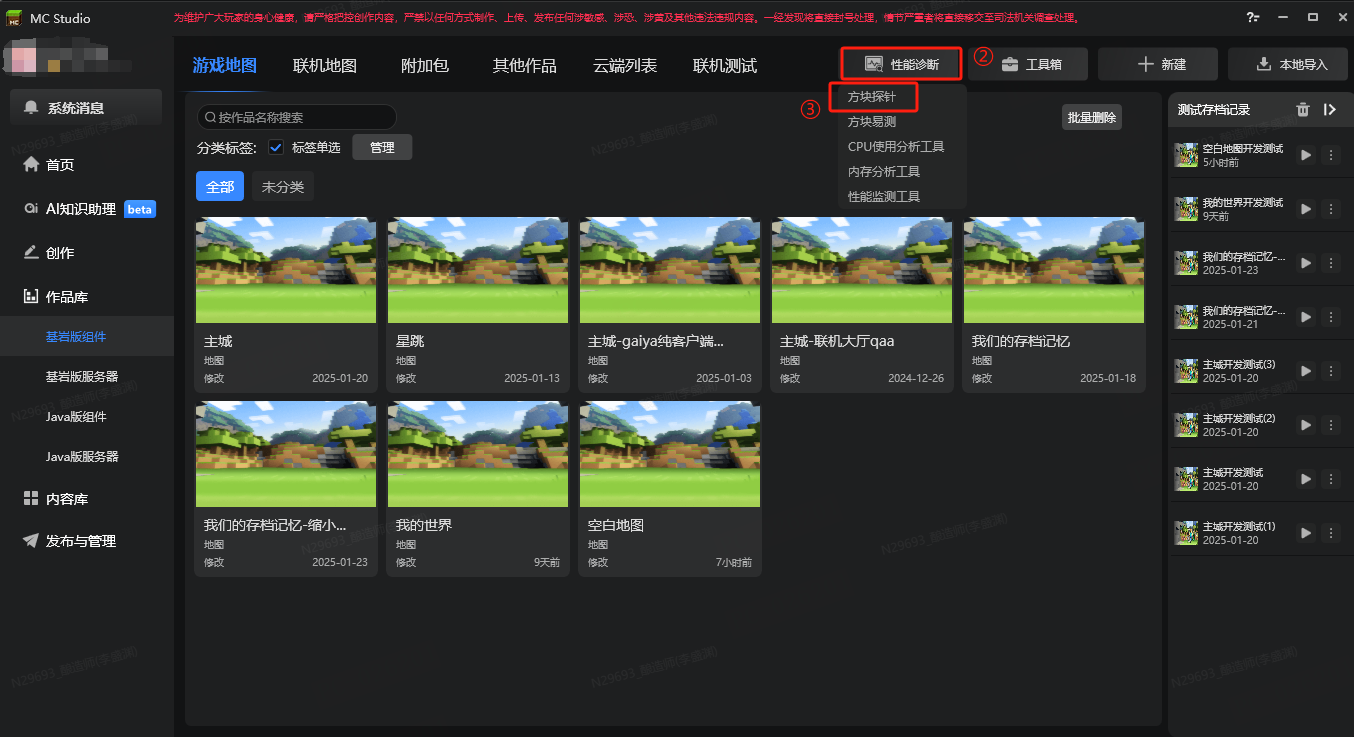The image size is (1354, 737).
Task: Click the 批量删除 batch delete button
Action: (1092, 117)
